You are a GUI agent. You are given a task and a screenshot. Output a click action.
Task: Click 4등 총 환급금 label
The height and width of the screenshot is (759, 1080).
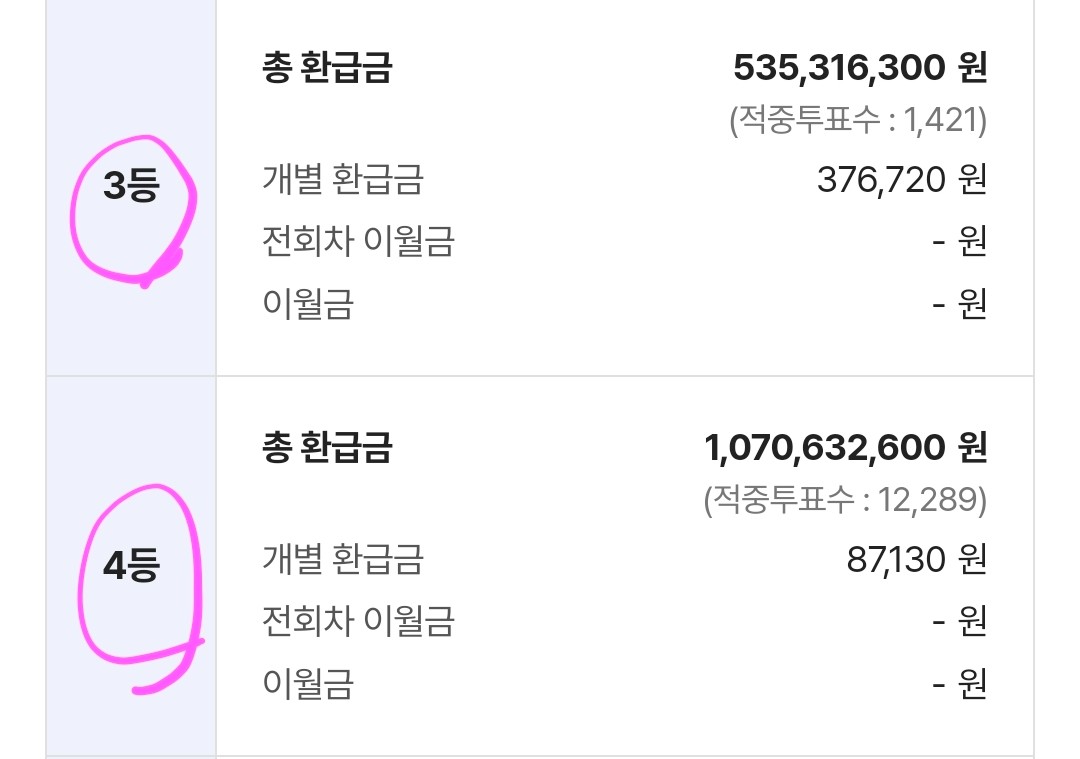(327, 447)
